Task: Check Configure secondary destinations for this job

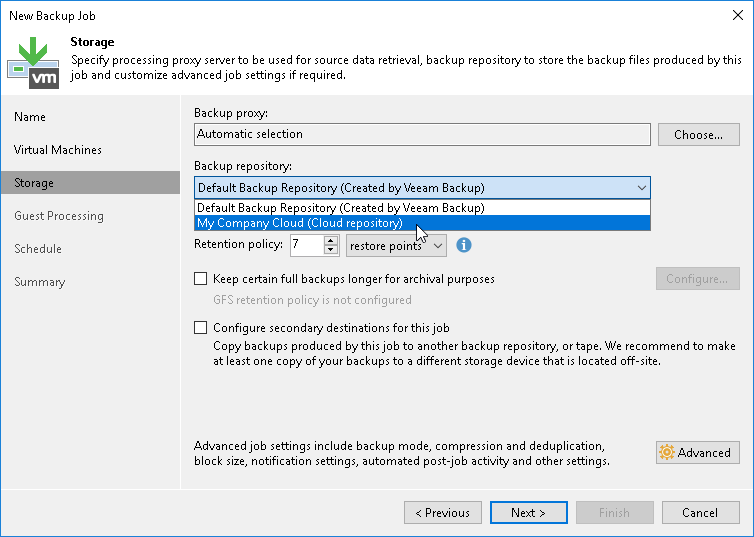Action: tap(201, 327)
